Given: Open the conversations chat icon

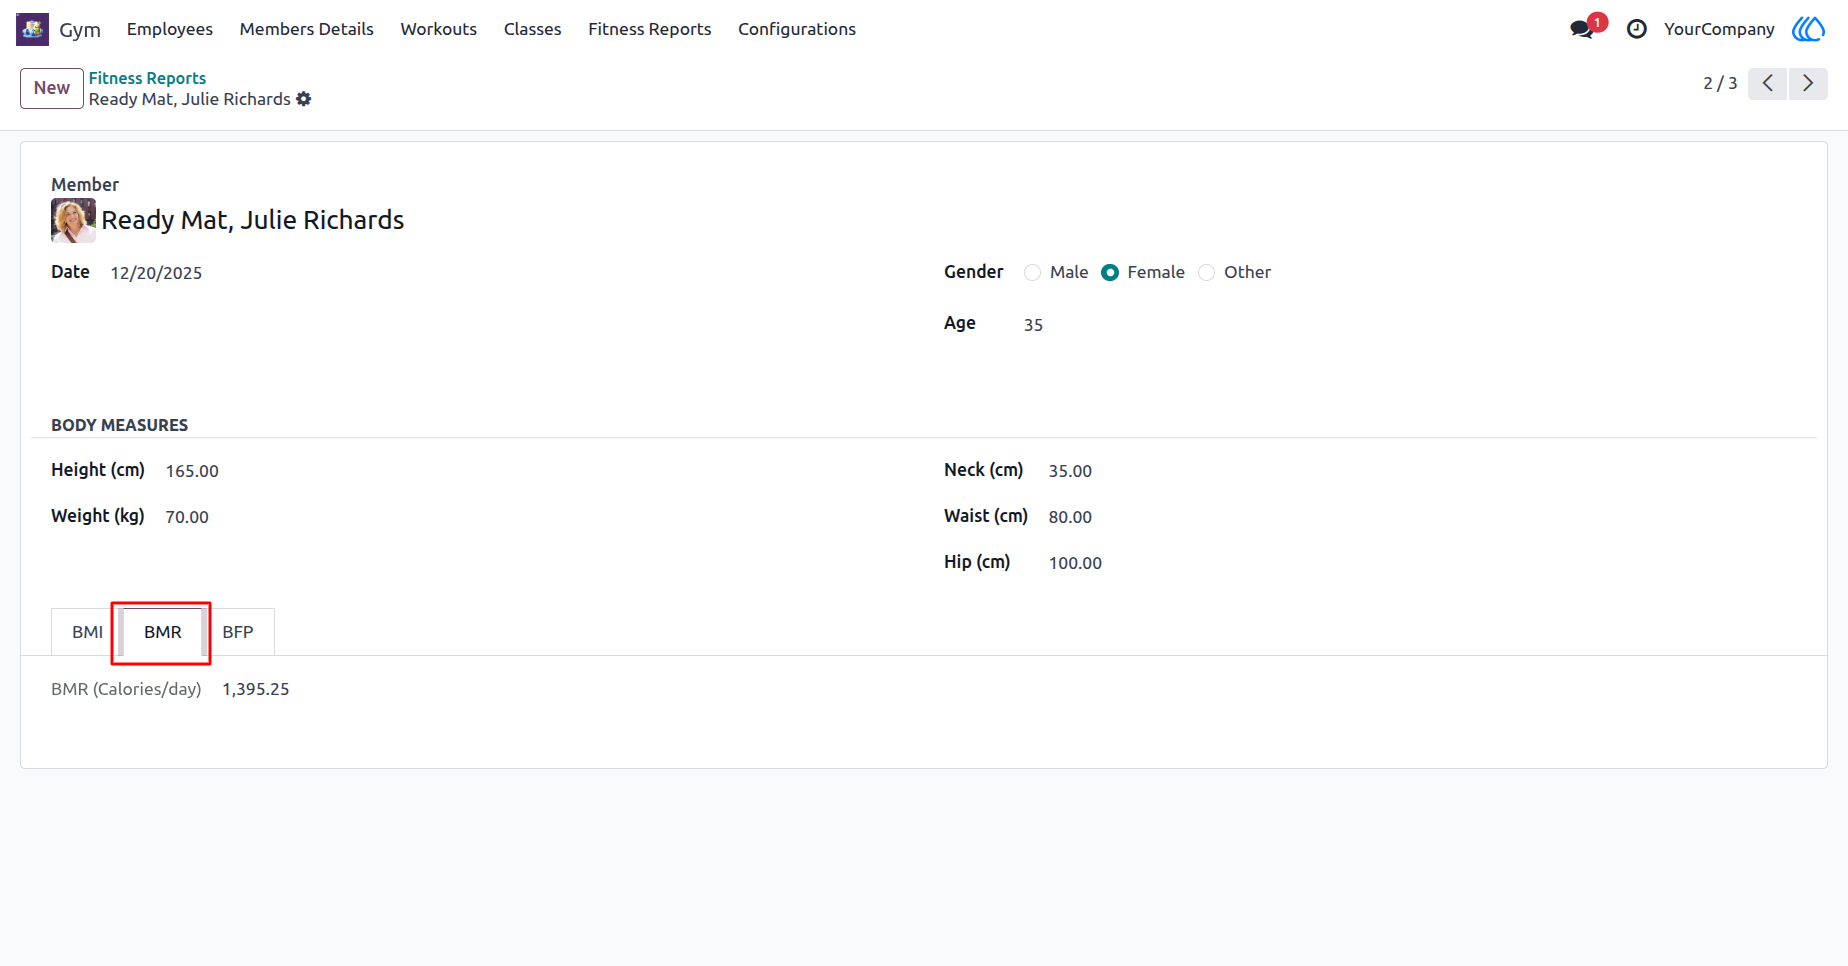Looking at the screenshot, I should click(x=1582, y=29).
